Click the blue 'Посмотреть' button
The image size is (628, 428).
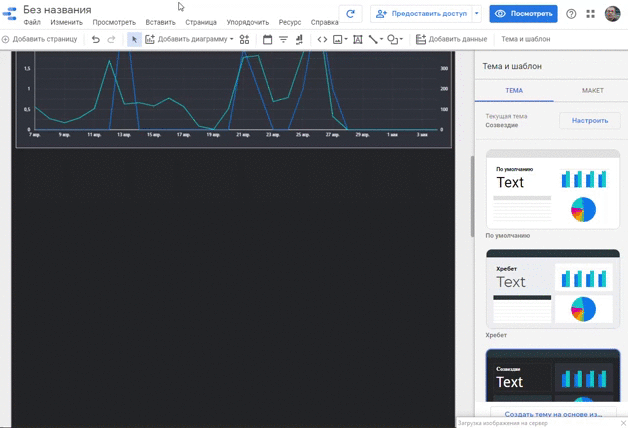(x=523, y=14)
